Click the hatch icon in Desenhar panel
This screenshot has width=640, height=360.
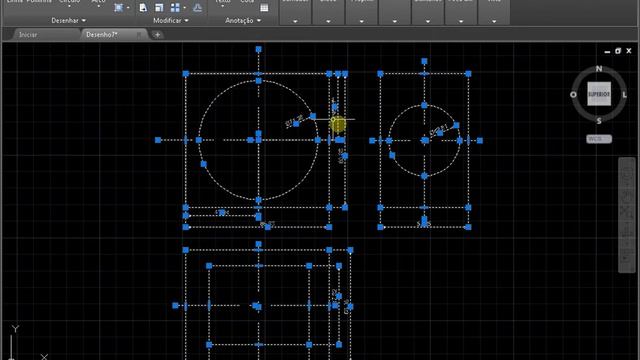tap(119, 7)
